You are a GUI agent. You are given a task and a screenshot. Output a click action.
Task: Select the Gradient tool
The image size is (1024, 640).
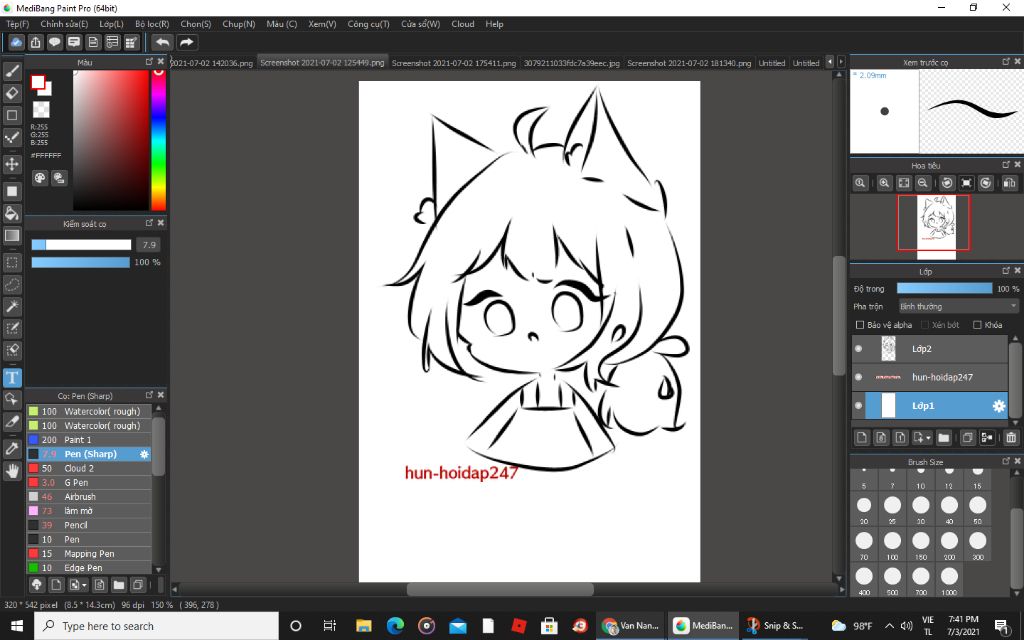[12, 235]
